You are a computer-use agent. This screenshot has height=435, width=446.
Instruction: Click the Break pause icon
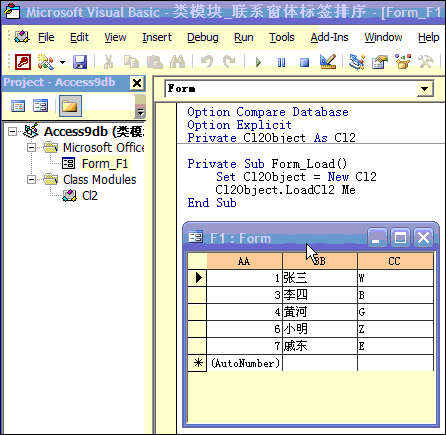281,63
